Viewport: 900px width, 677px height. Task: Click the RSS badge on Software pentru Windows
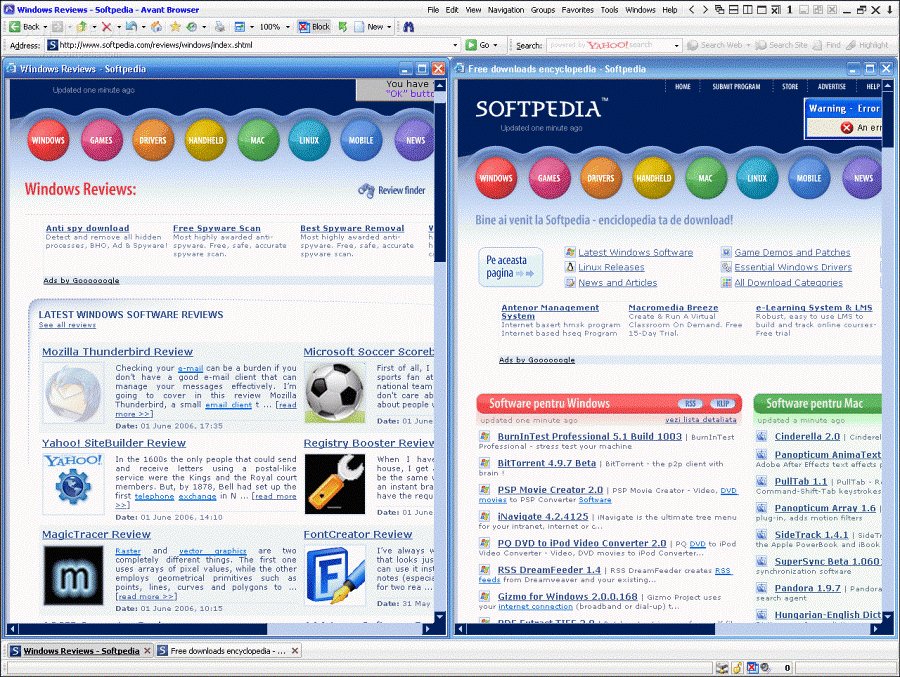coord(690,404)
